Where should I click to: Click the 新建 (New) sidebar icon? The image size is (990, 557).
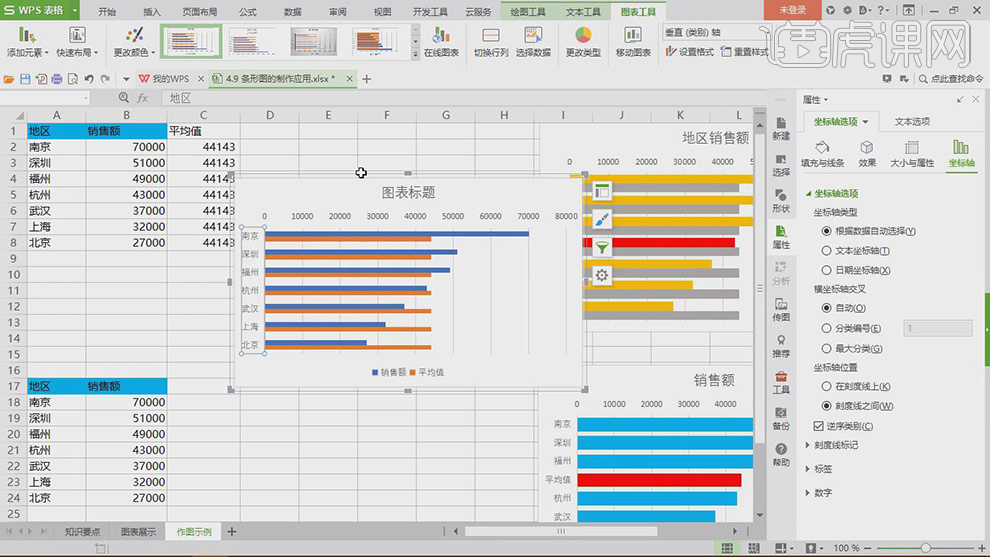(781, 128)
